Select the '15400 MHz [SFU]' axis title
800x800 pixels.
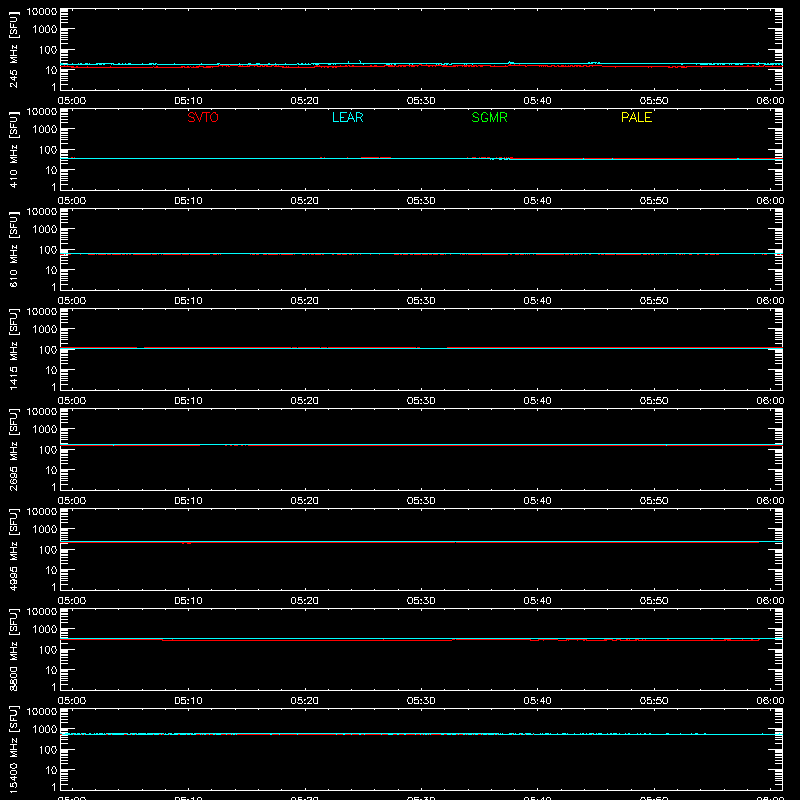tap(14, 749)
